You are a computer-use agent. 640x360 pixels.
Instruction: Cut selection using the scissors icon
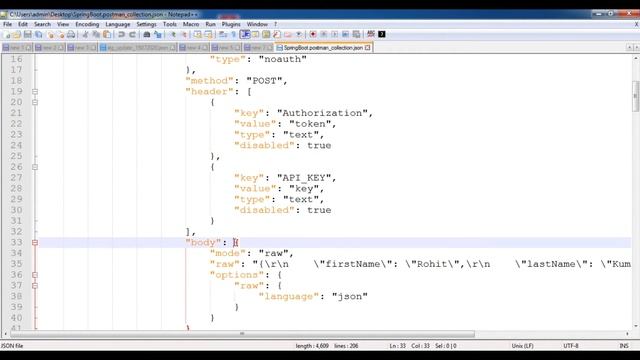(85, 34)
